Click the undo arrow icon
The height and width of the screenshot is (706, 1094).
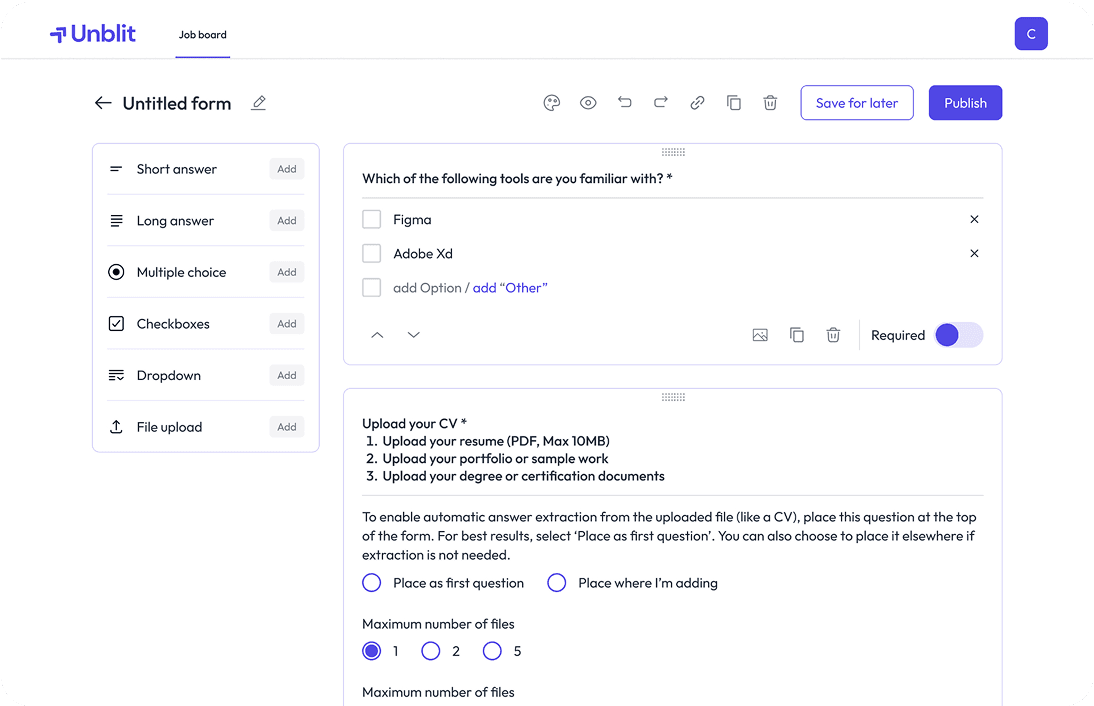(625, 103)
